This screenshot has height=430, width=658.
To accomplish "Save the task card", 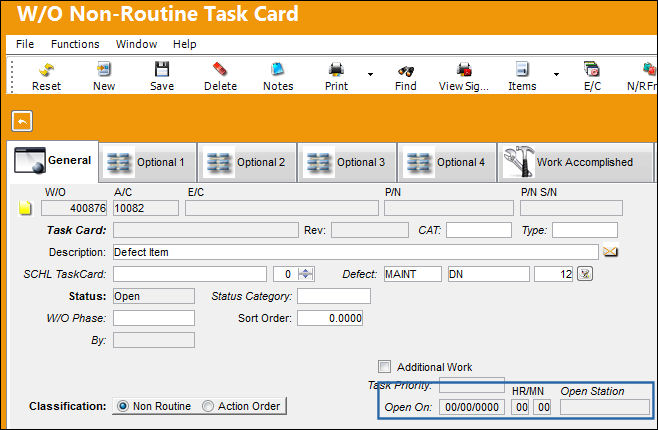I will 162,77.
